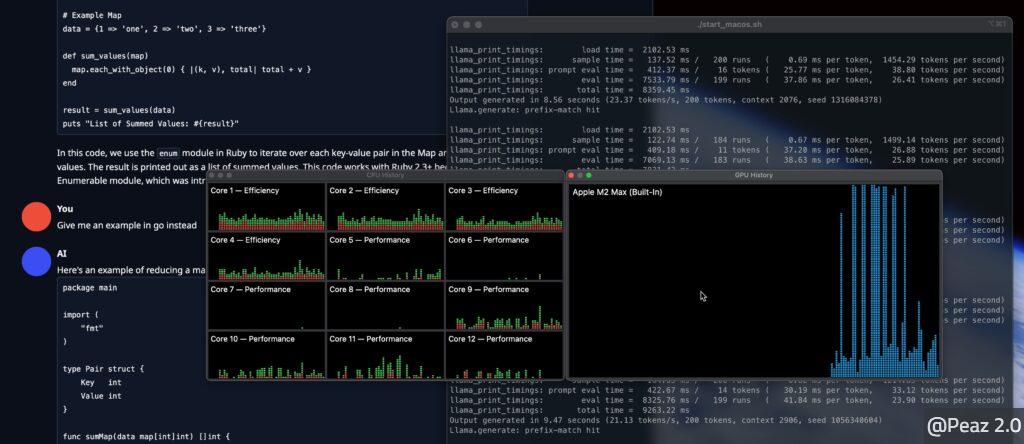1024x444 pixels.
Task: Click the 'type Pair struct {' code line
Action: pyautogui.click(x=103, y=369)
